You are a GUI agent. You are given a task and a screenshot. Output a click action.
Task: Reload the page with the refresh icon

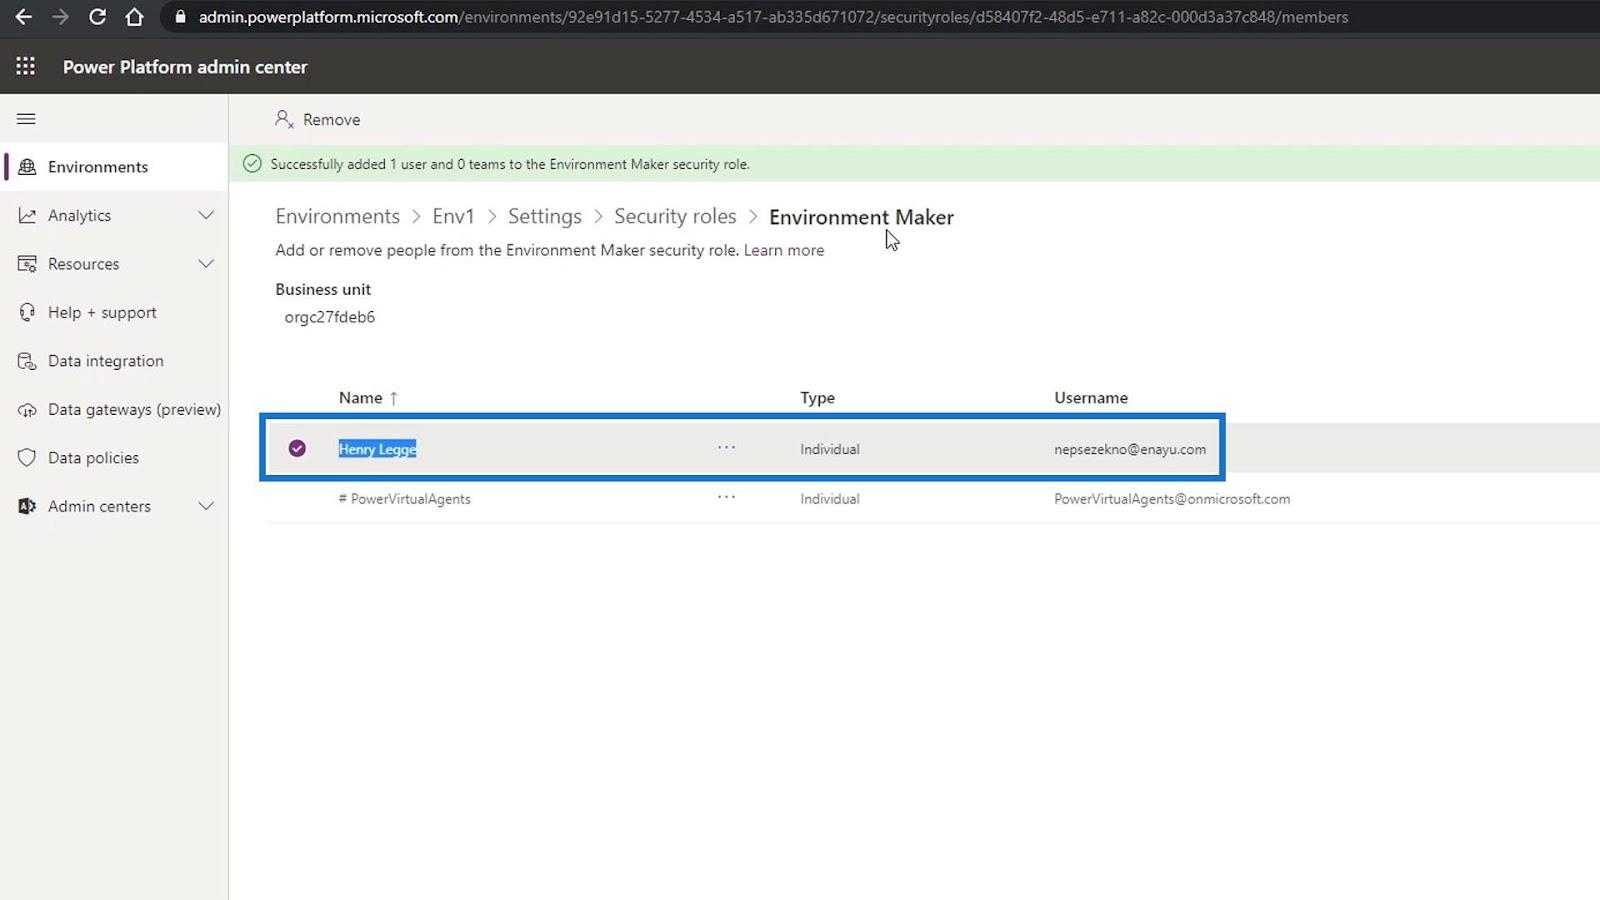97,17
